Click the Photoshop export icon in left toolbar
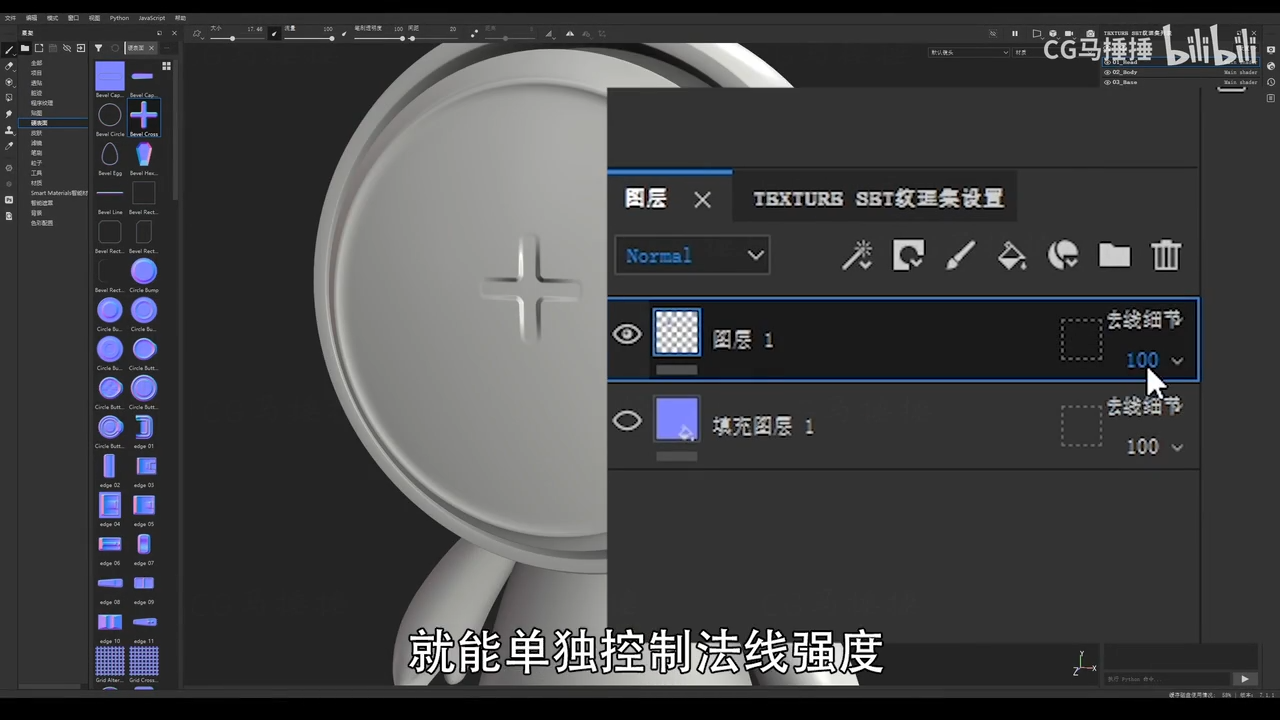The width and height of the screenshot is (1280, 720). pos(9,200)
